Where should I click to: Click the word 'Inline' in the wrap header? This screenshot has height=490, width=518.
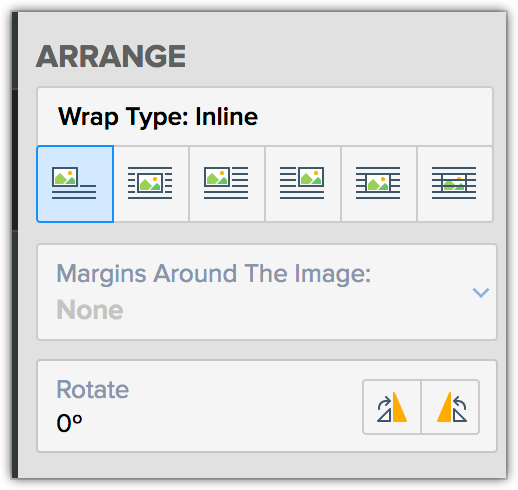pyautogui.click(x=227, y=117)
